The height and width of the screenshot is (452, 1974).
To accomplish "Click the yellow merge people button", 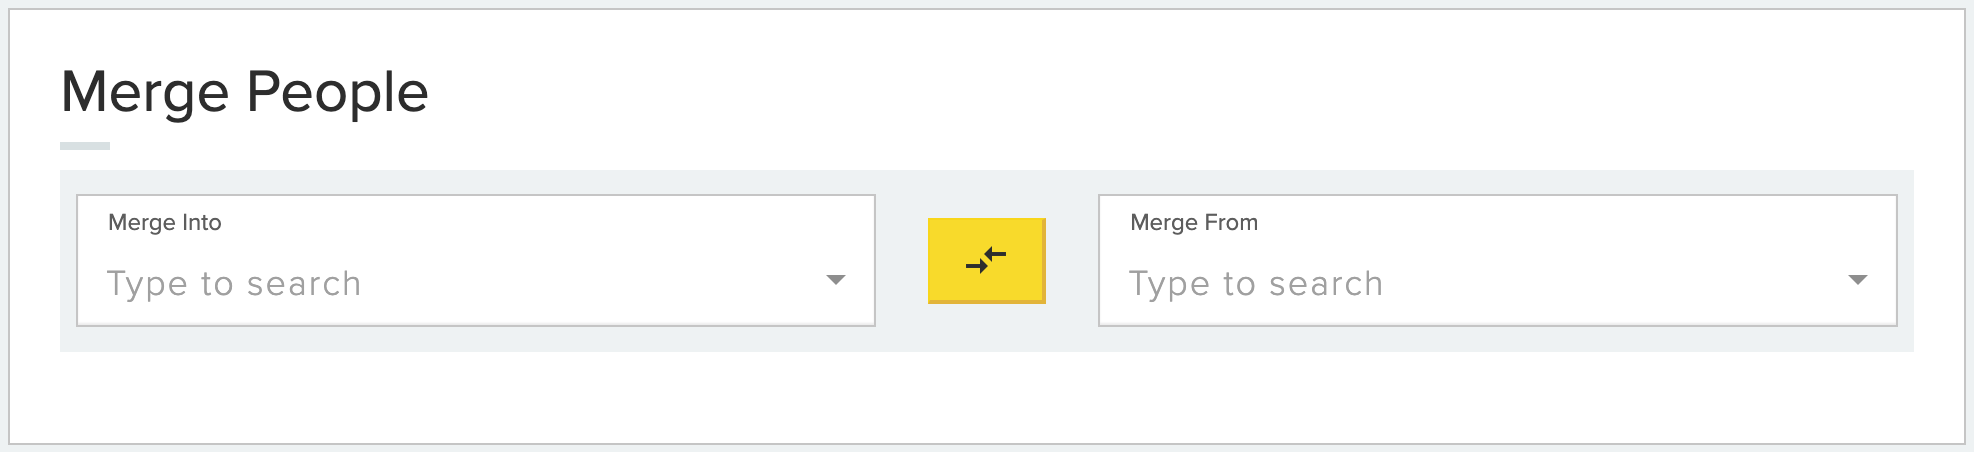I will coord(986,260).
